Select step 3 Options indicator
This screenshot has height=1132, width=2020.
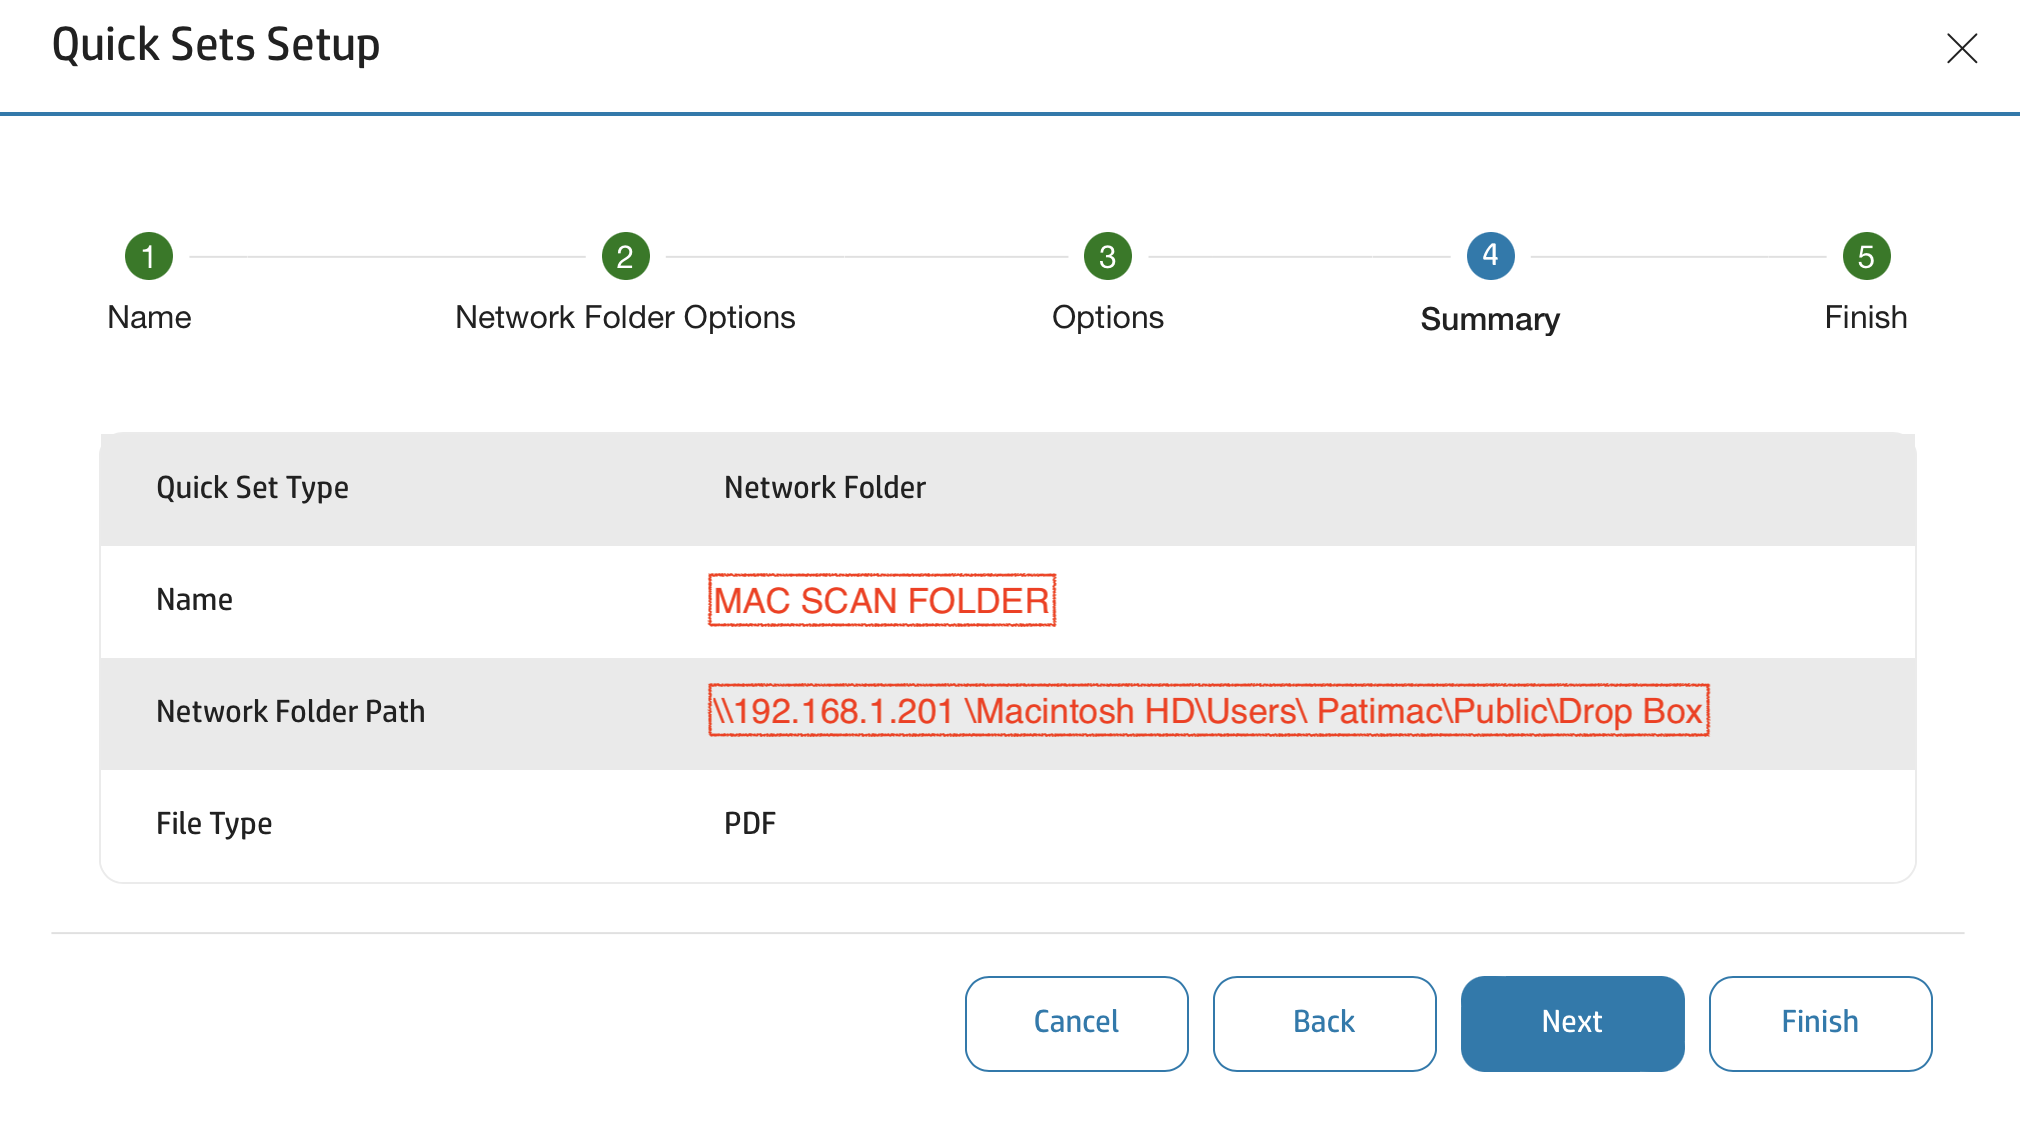(x=1107, y=256)
